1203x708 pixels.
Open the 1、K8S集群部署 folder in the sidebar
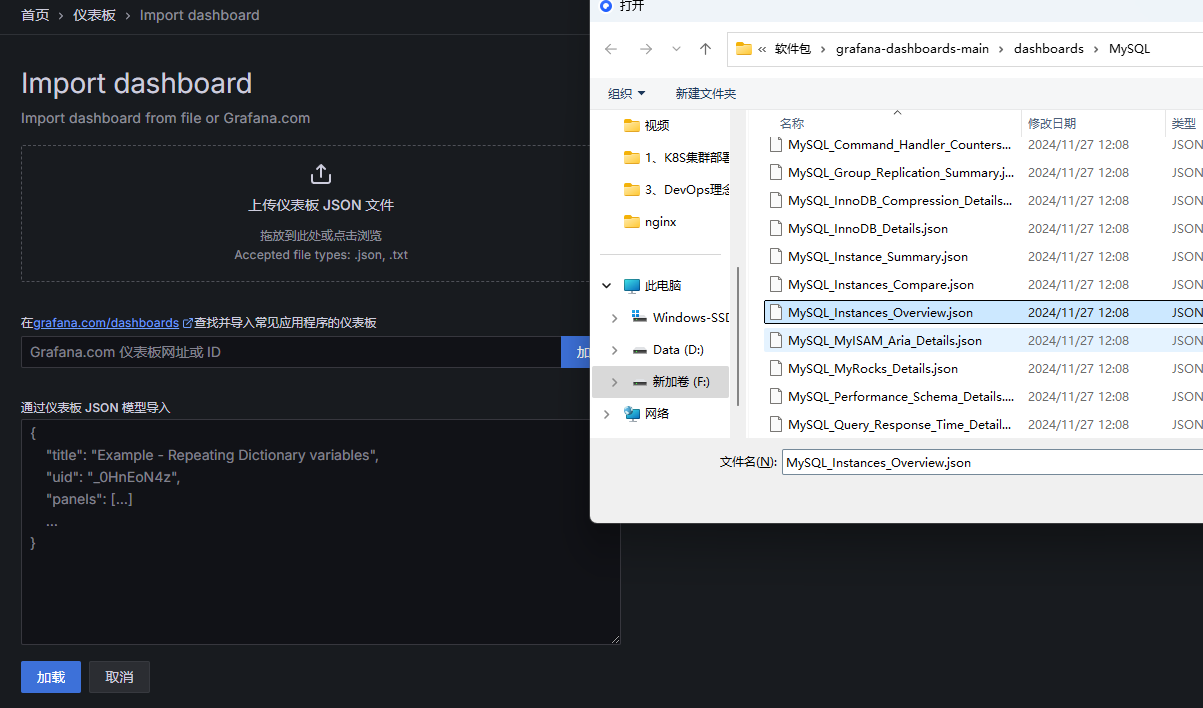(x=676, y=157)
